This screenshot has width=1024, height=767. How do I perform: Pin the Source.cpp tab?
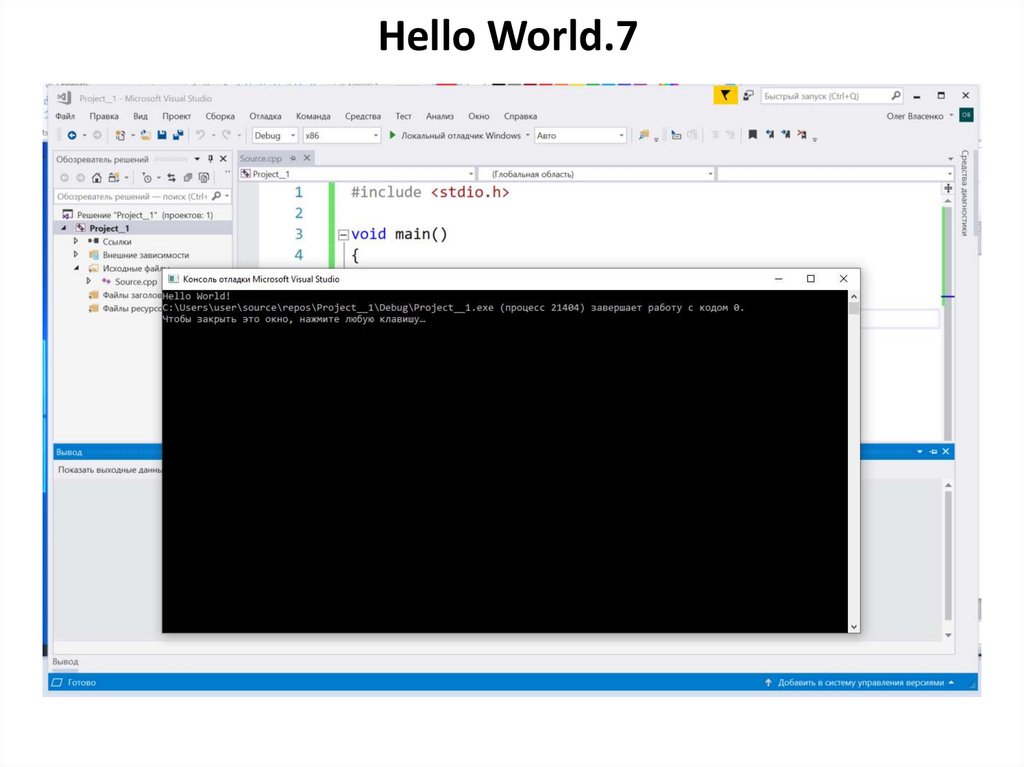coord(293,158)
